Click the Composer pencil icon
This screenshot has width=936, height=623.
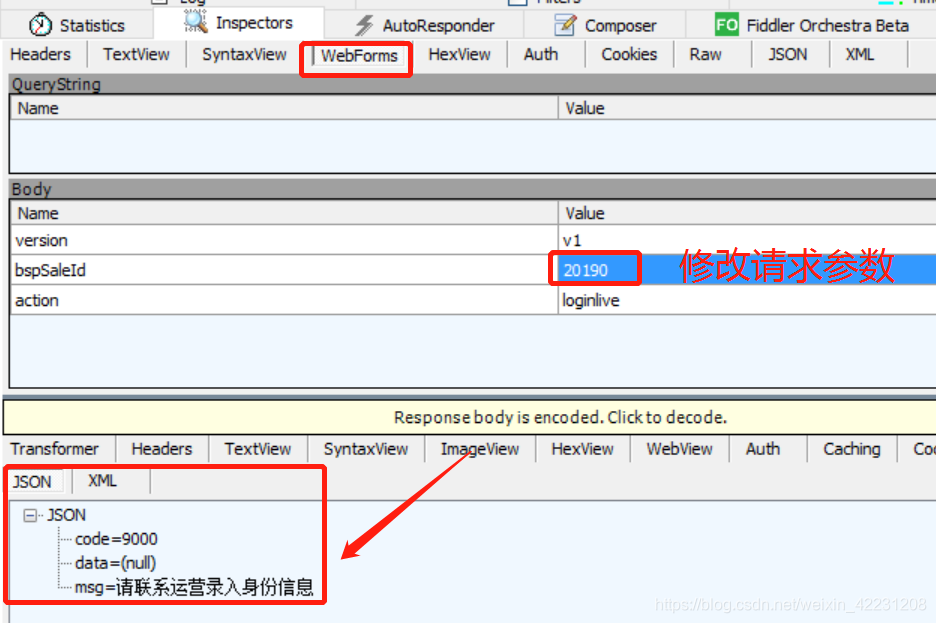click(x=565, y=25)
